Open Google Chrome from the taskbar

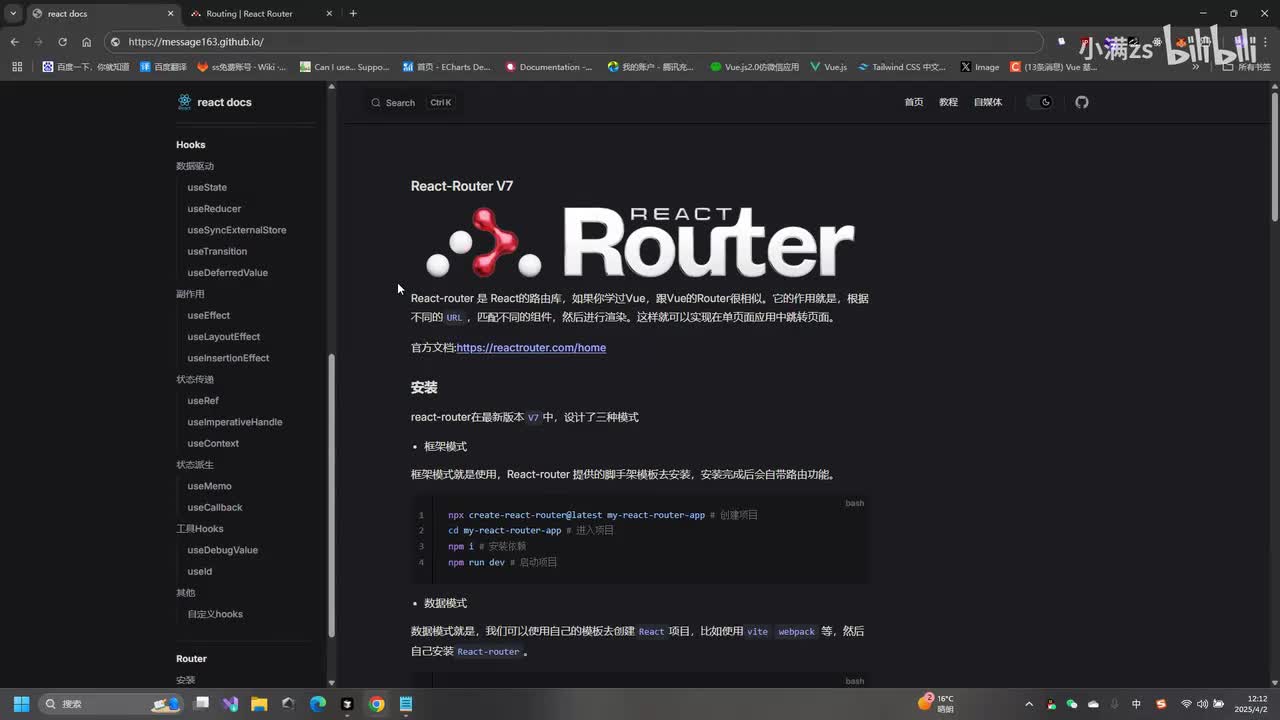click(x=376, y=704)
